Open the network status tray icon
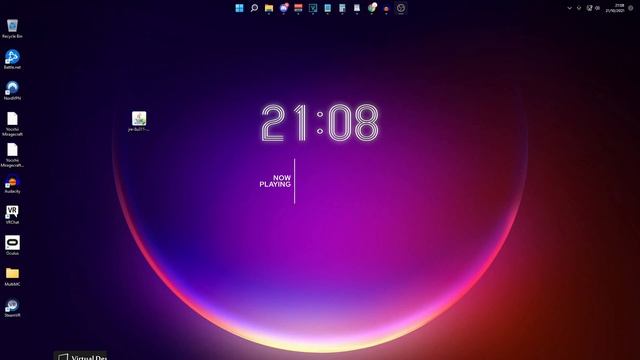Viewport: 640px width, 360px height. pos(589,8)
